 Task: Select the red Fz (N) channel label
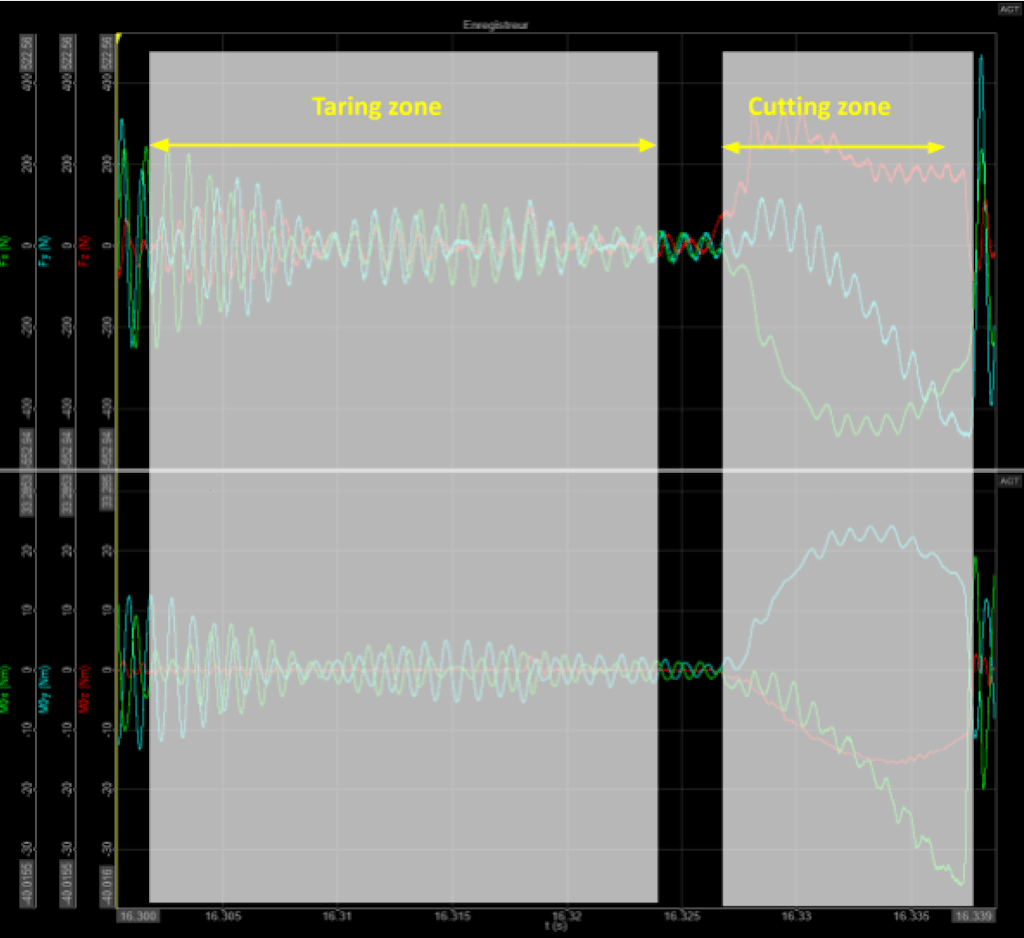tap(84, 251)
